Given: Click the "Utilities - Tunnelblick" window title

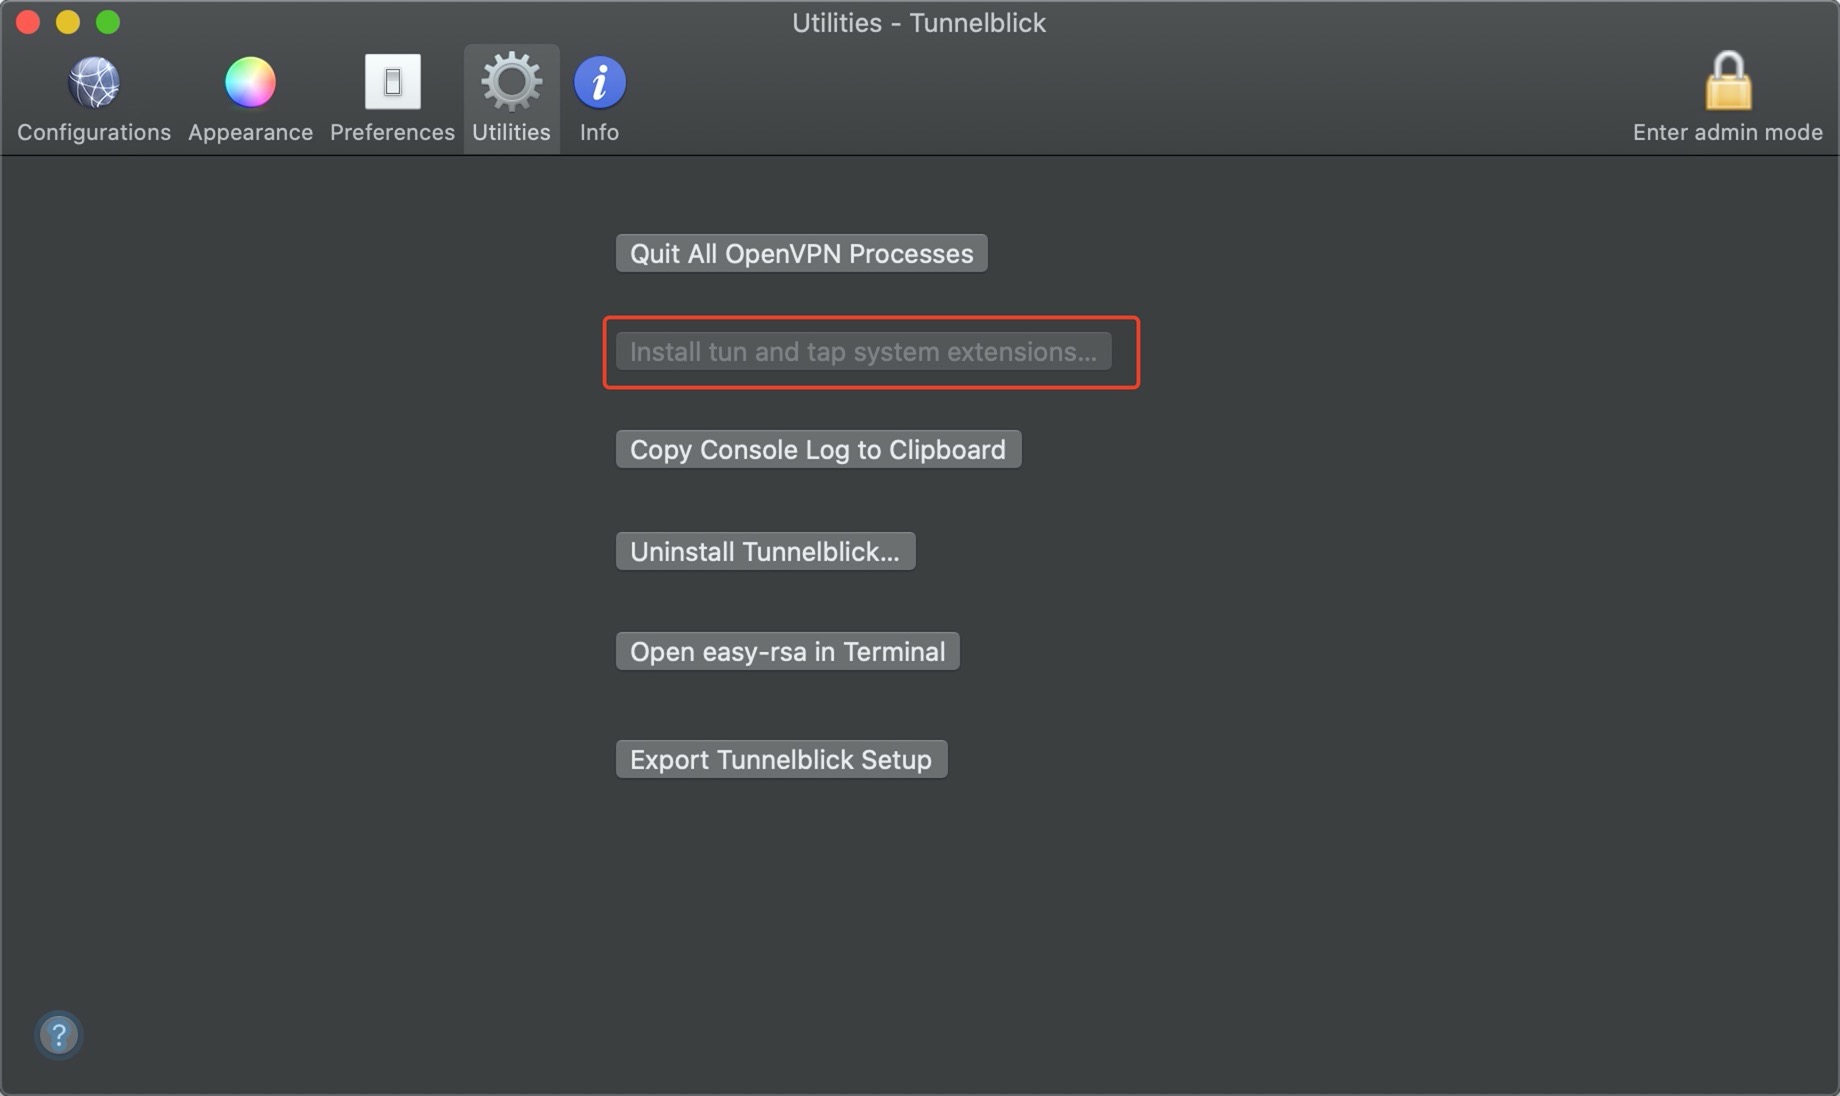Looking at the screenshot, I should pyautogui.click(x=918, y=23).
